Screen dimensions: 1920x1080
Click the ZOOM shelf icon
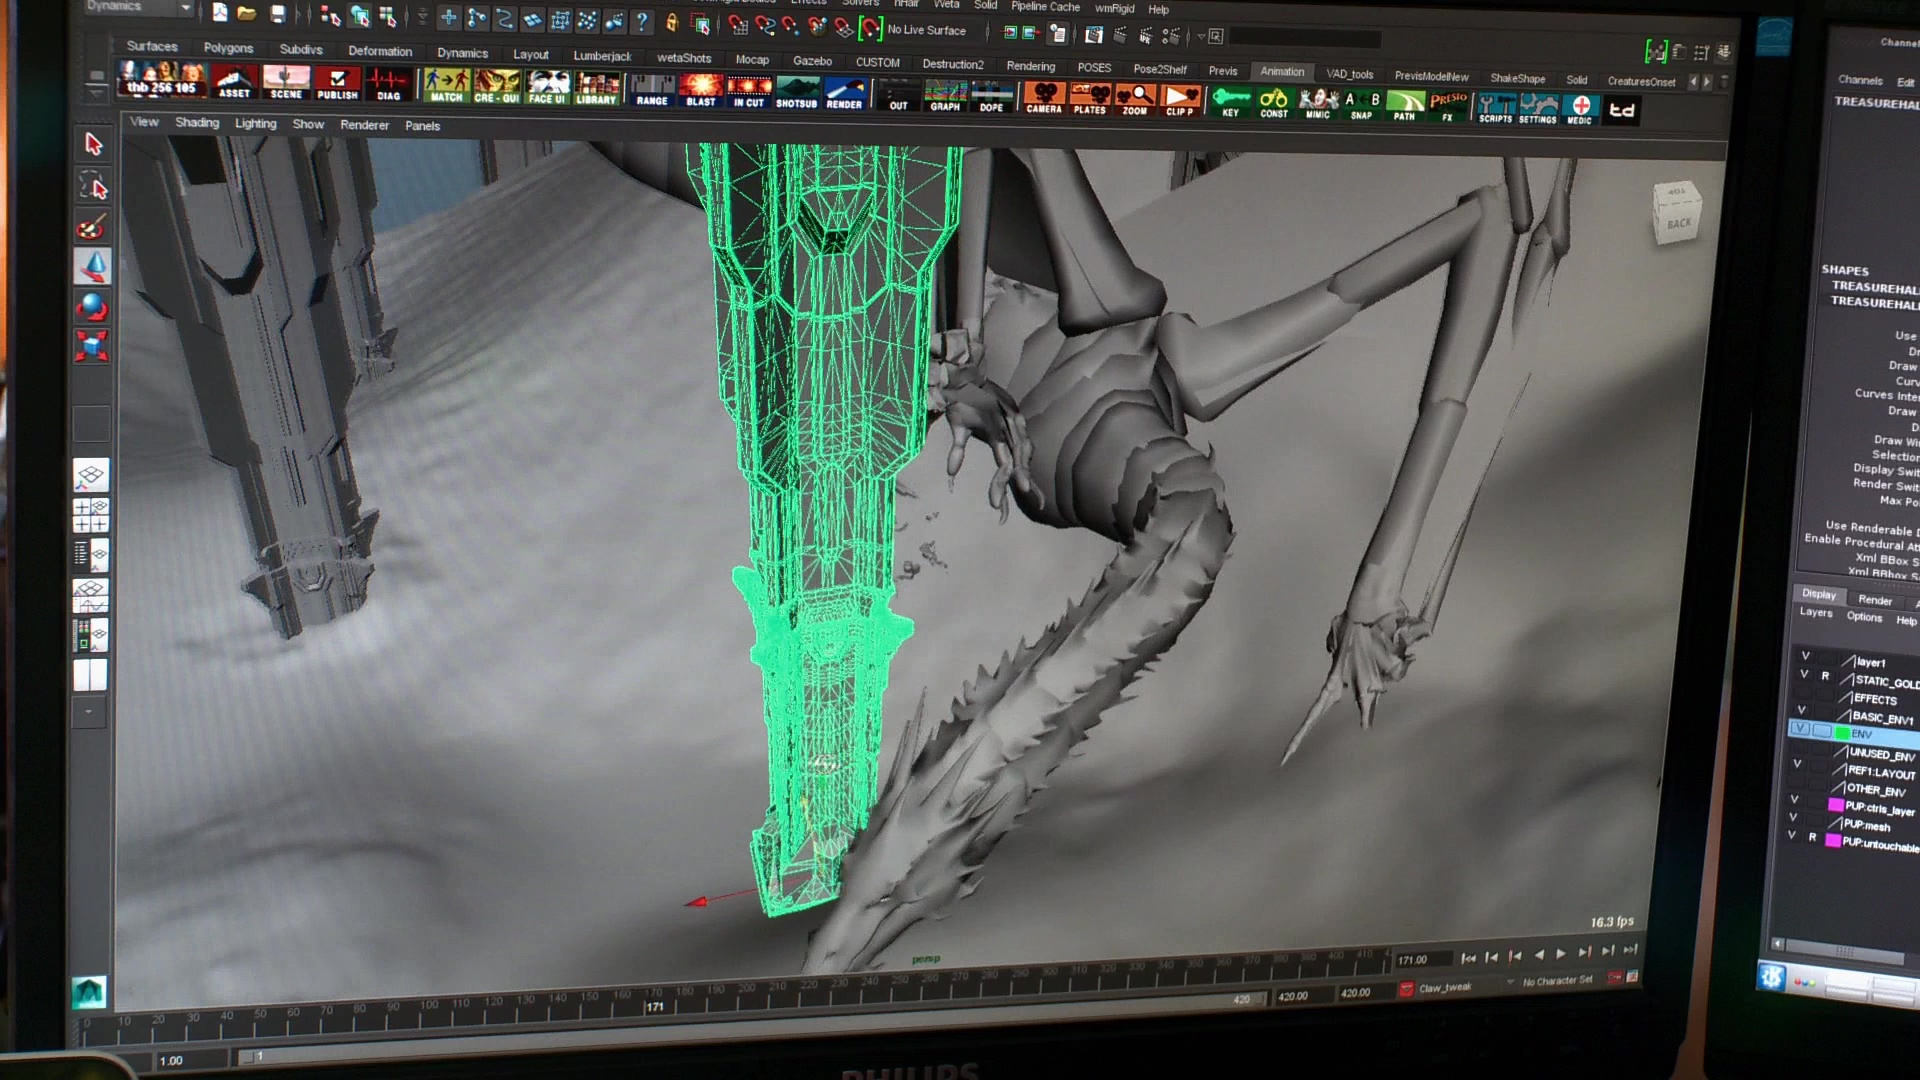point(1135,101)
